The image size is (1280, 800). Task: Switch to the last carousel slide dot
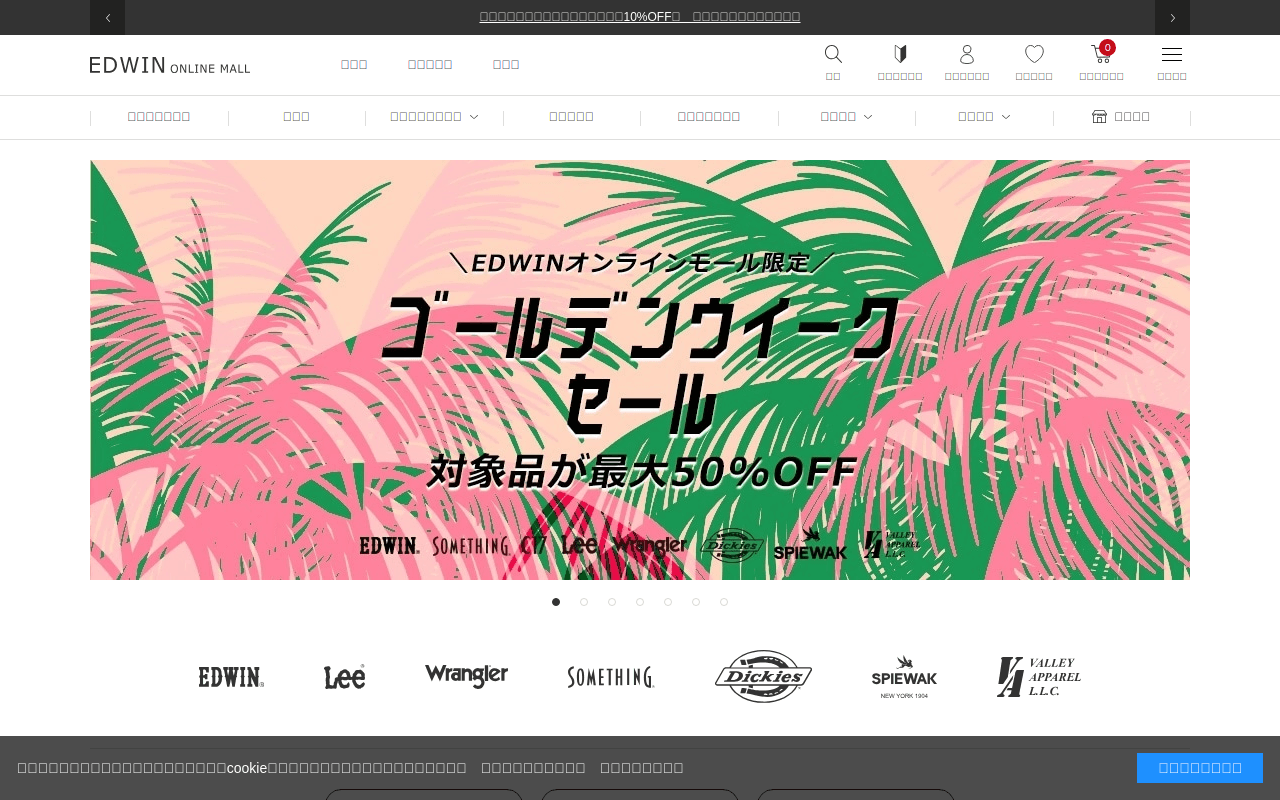coord(724,602)
